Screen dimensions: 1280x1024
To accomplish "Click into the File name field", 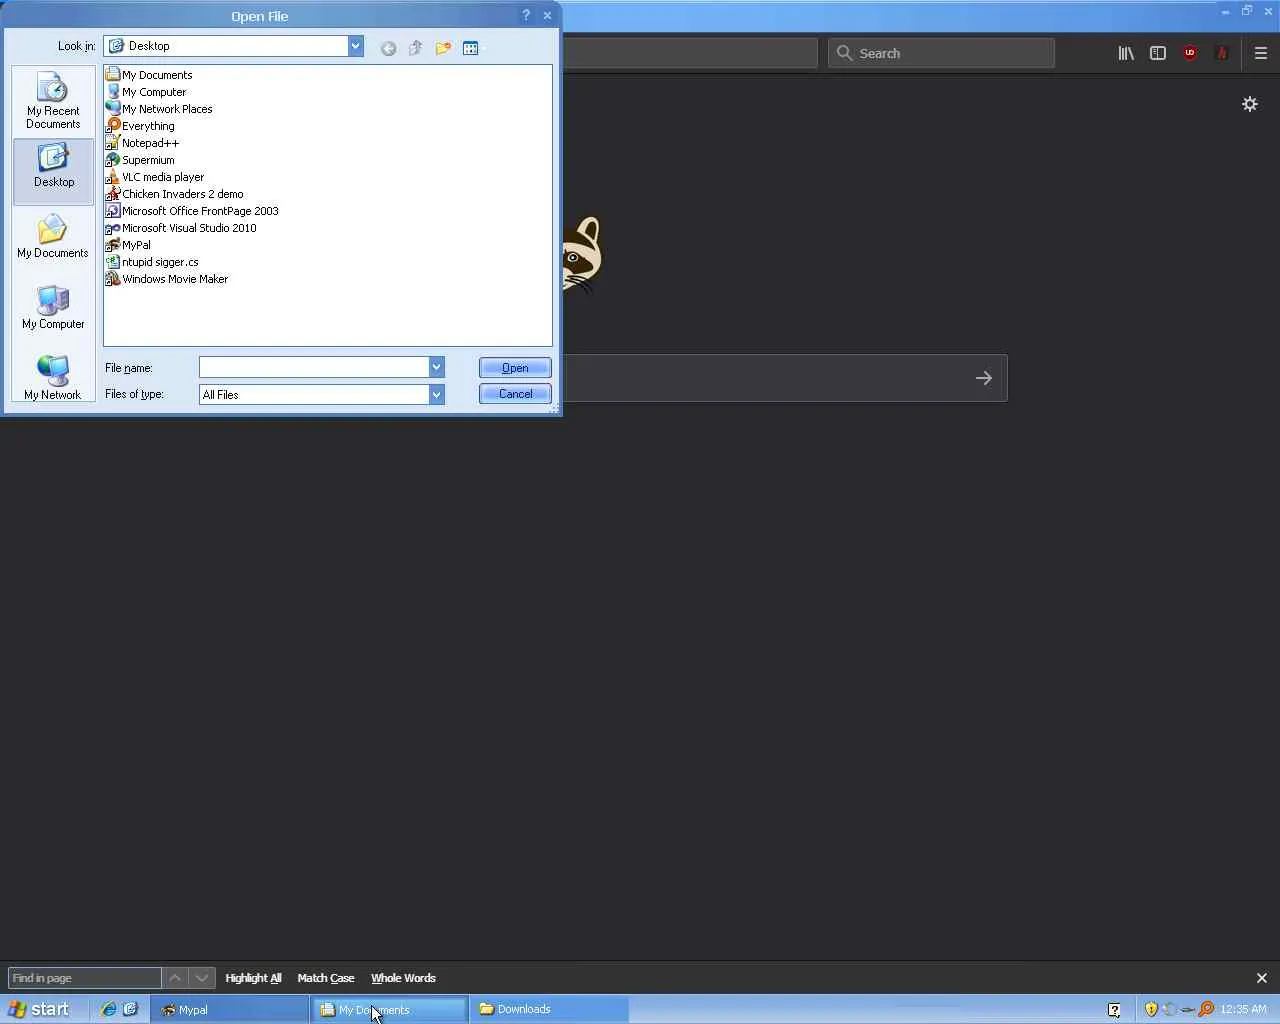I will (313, 368).
